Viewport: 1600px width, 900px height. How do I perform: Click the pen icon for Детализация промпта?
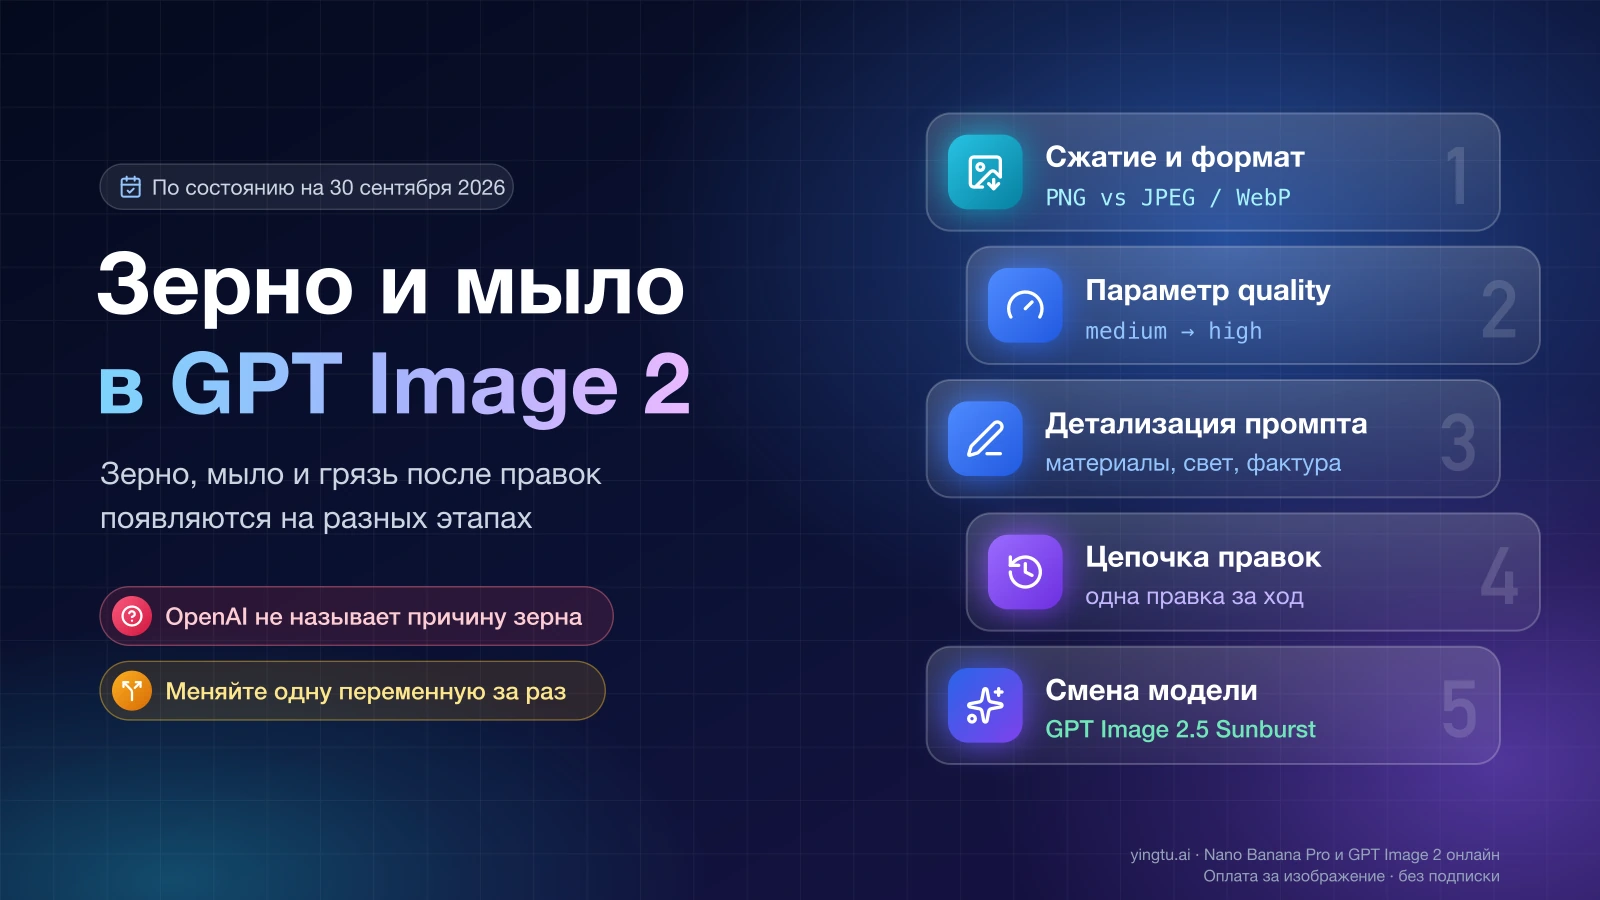point(985,438)
